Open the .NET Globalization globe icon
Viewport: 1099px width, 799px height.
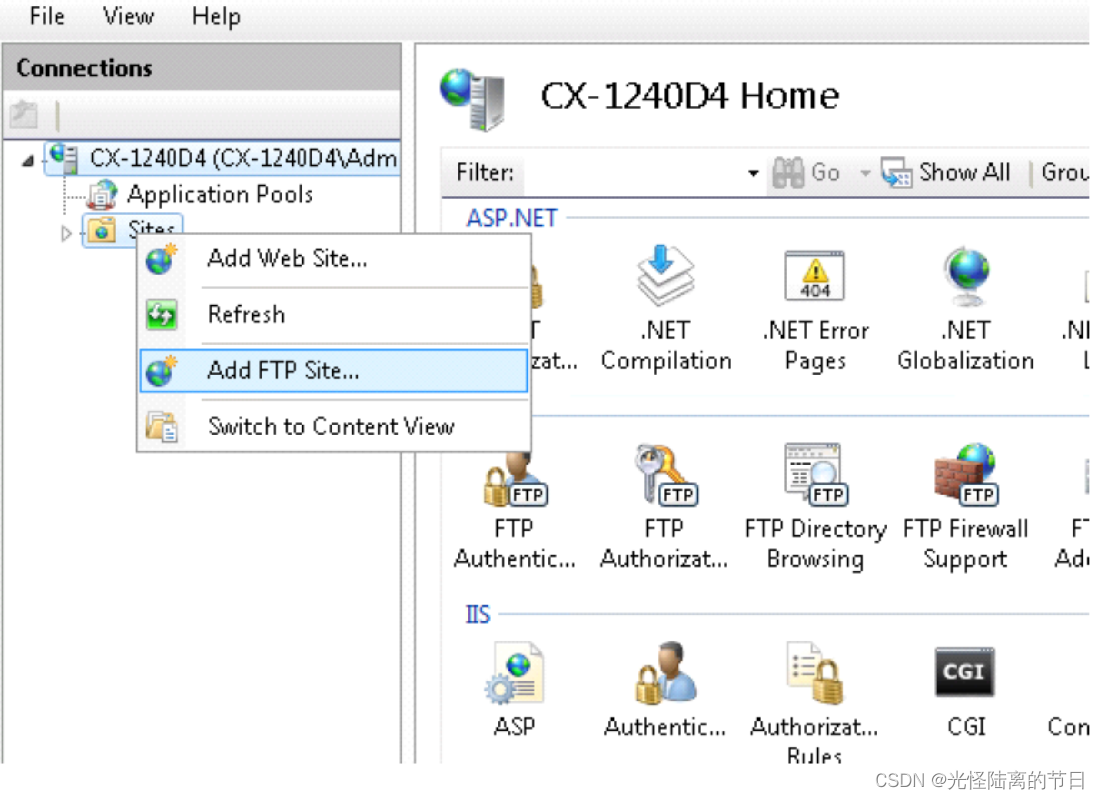tap(966, 276)
